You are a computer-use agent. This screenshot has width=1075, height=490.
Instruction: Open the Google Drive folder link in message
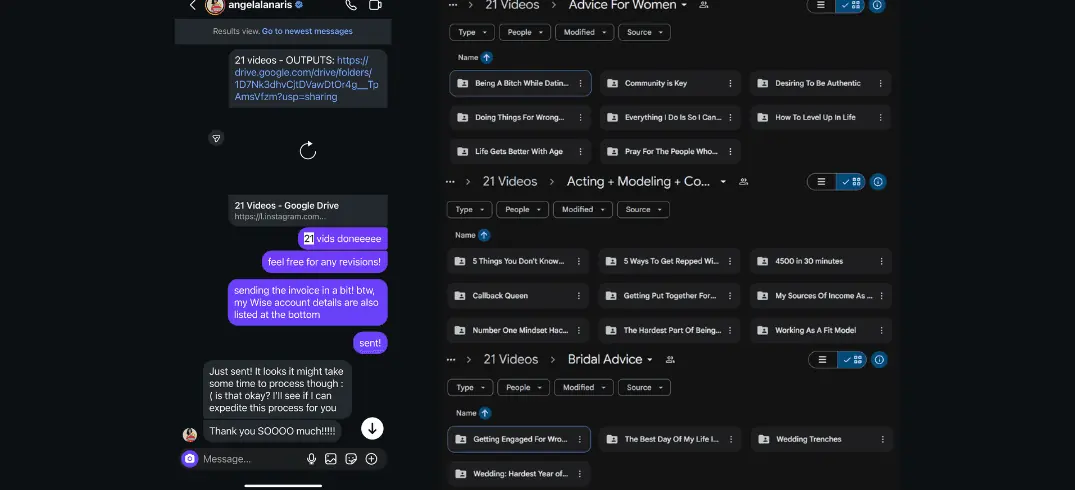(x=306, y=79)
